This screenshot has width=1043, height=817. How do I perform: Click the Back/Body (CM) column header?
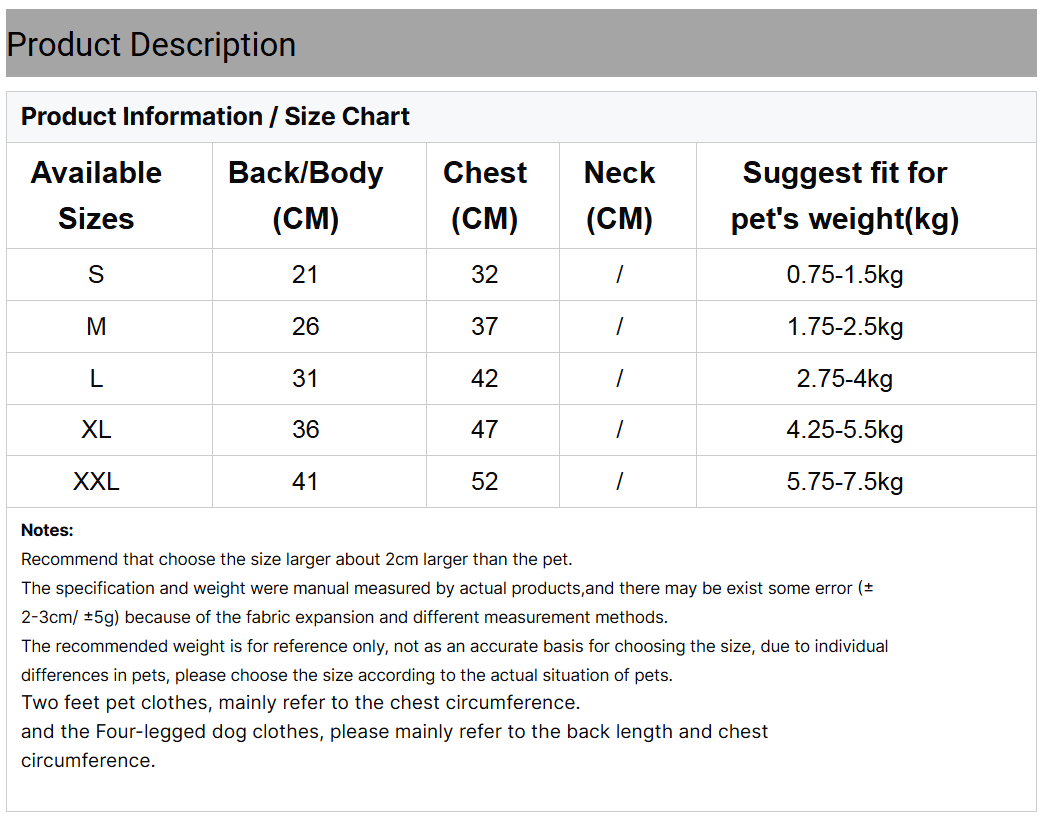point(305,196)
